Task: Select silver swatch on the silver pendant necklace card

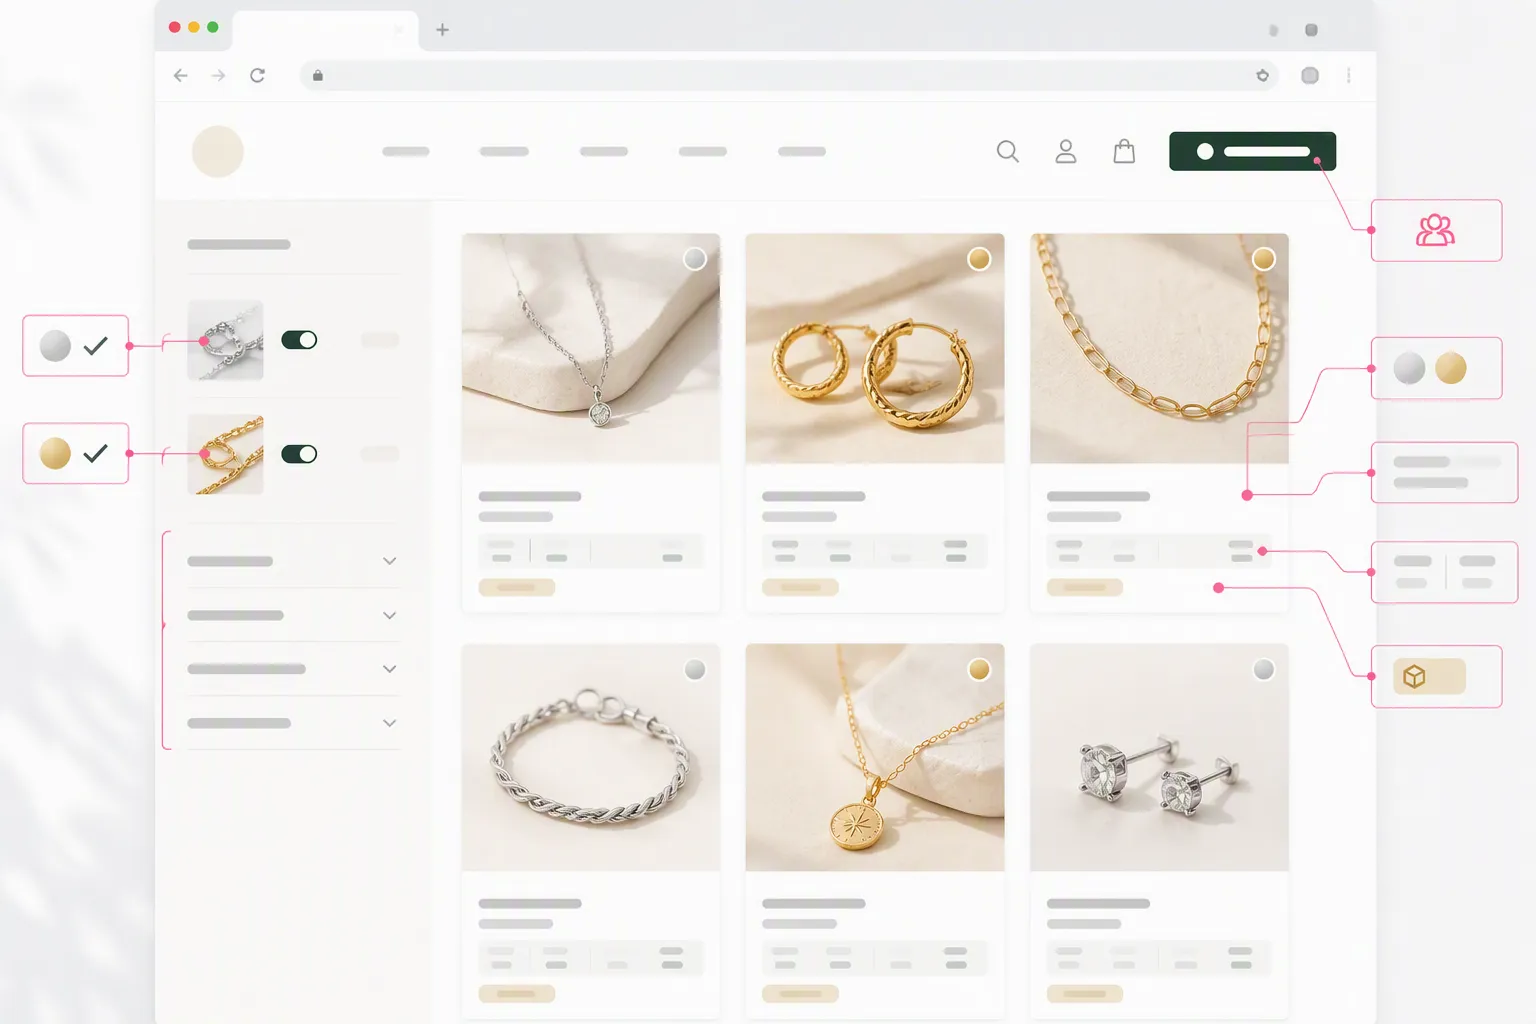Action: pyautogui.click(x=695, y=259)
